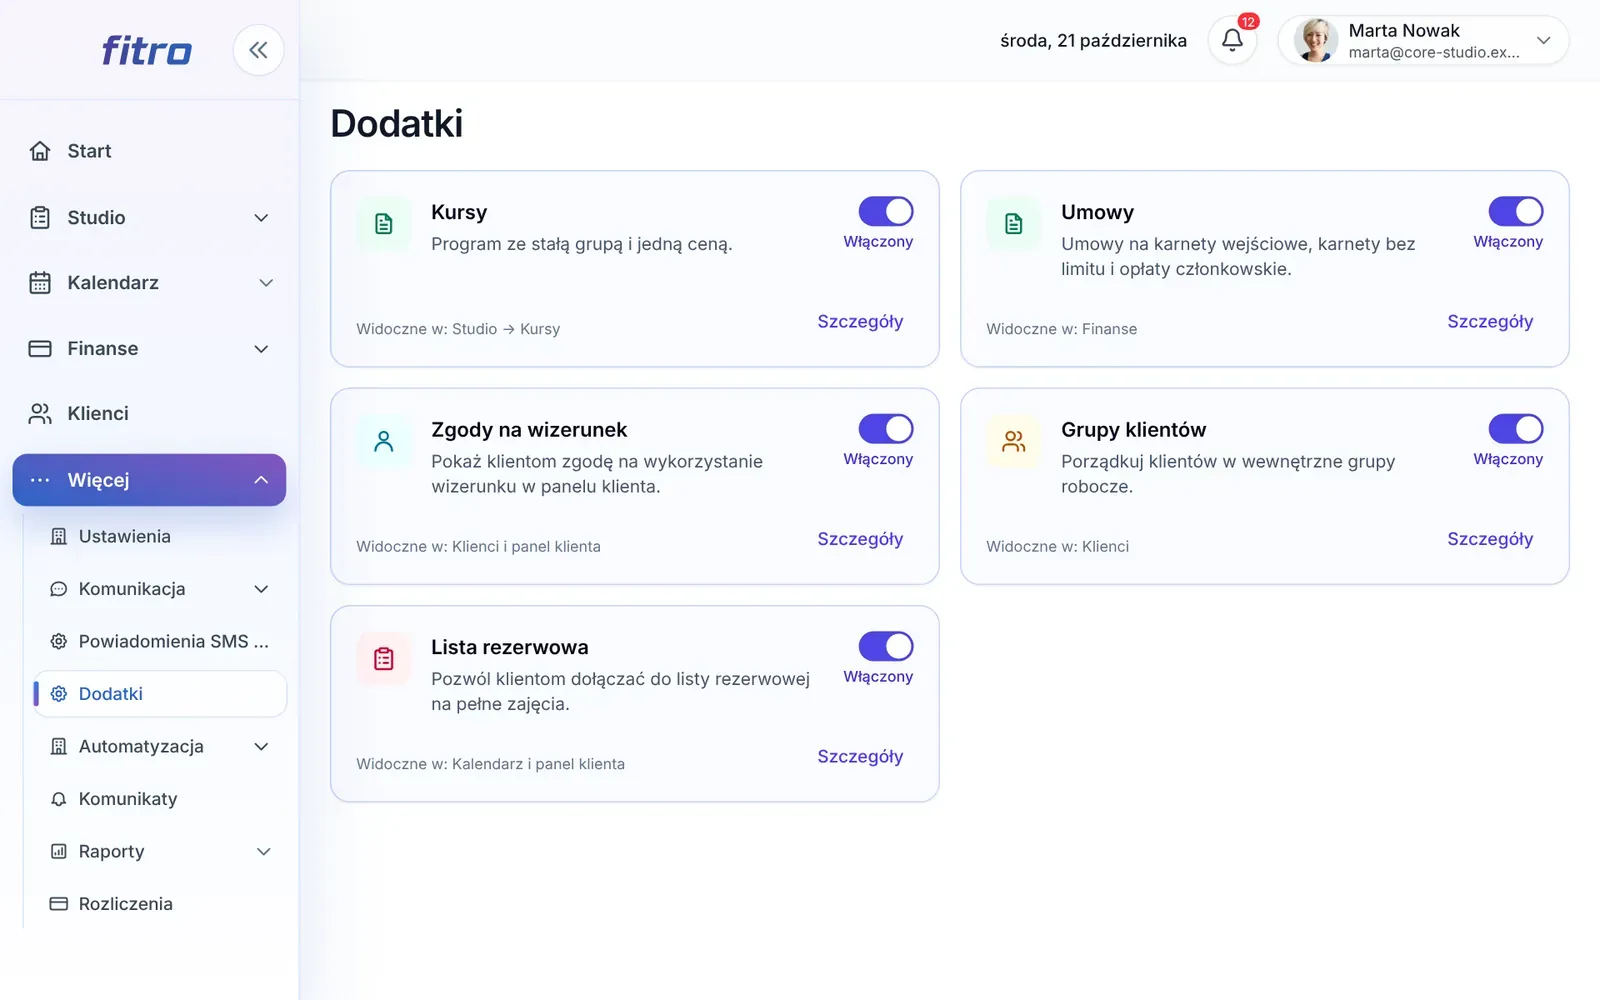Image resolution: width=1600 pixels, height=1000 pixels.
Task: Click the Lista rezerwowa clipboard icon
Action: tap(384, 659)
